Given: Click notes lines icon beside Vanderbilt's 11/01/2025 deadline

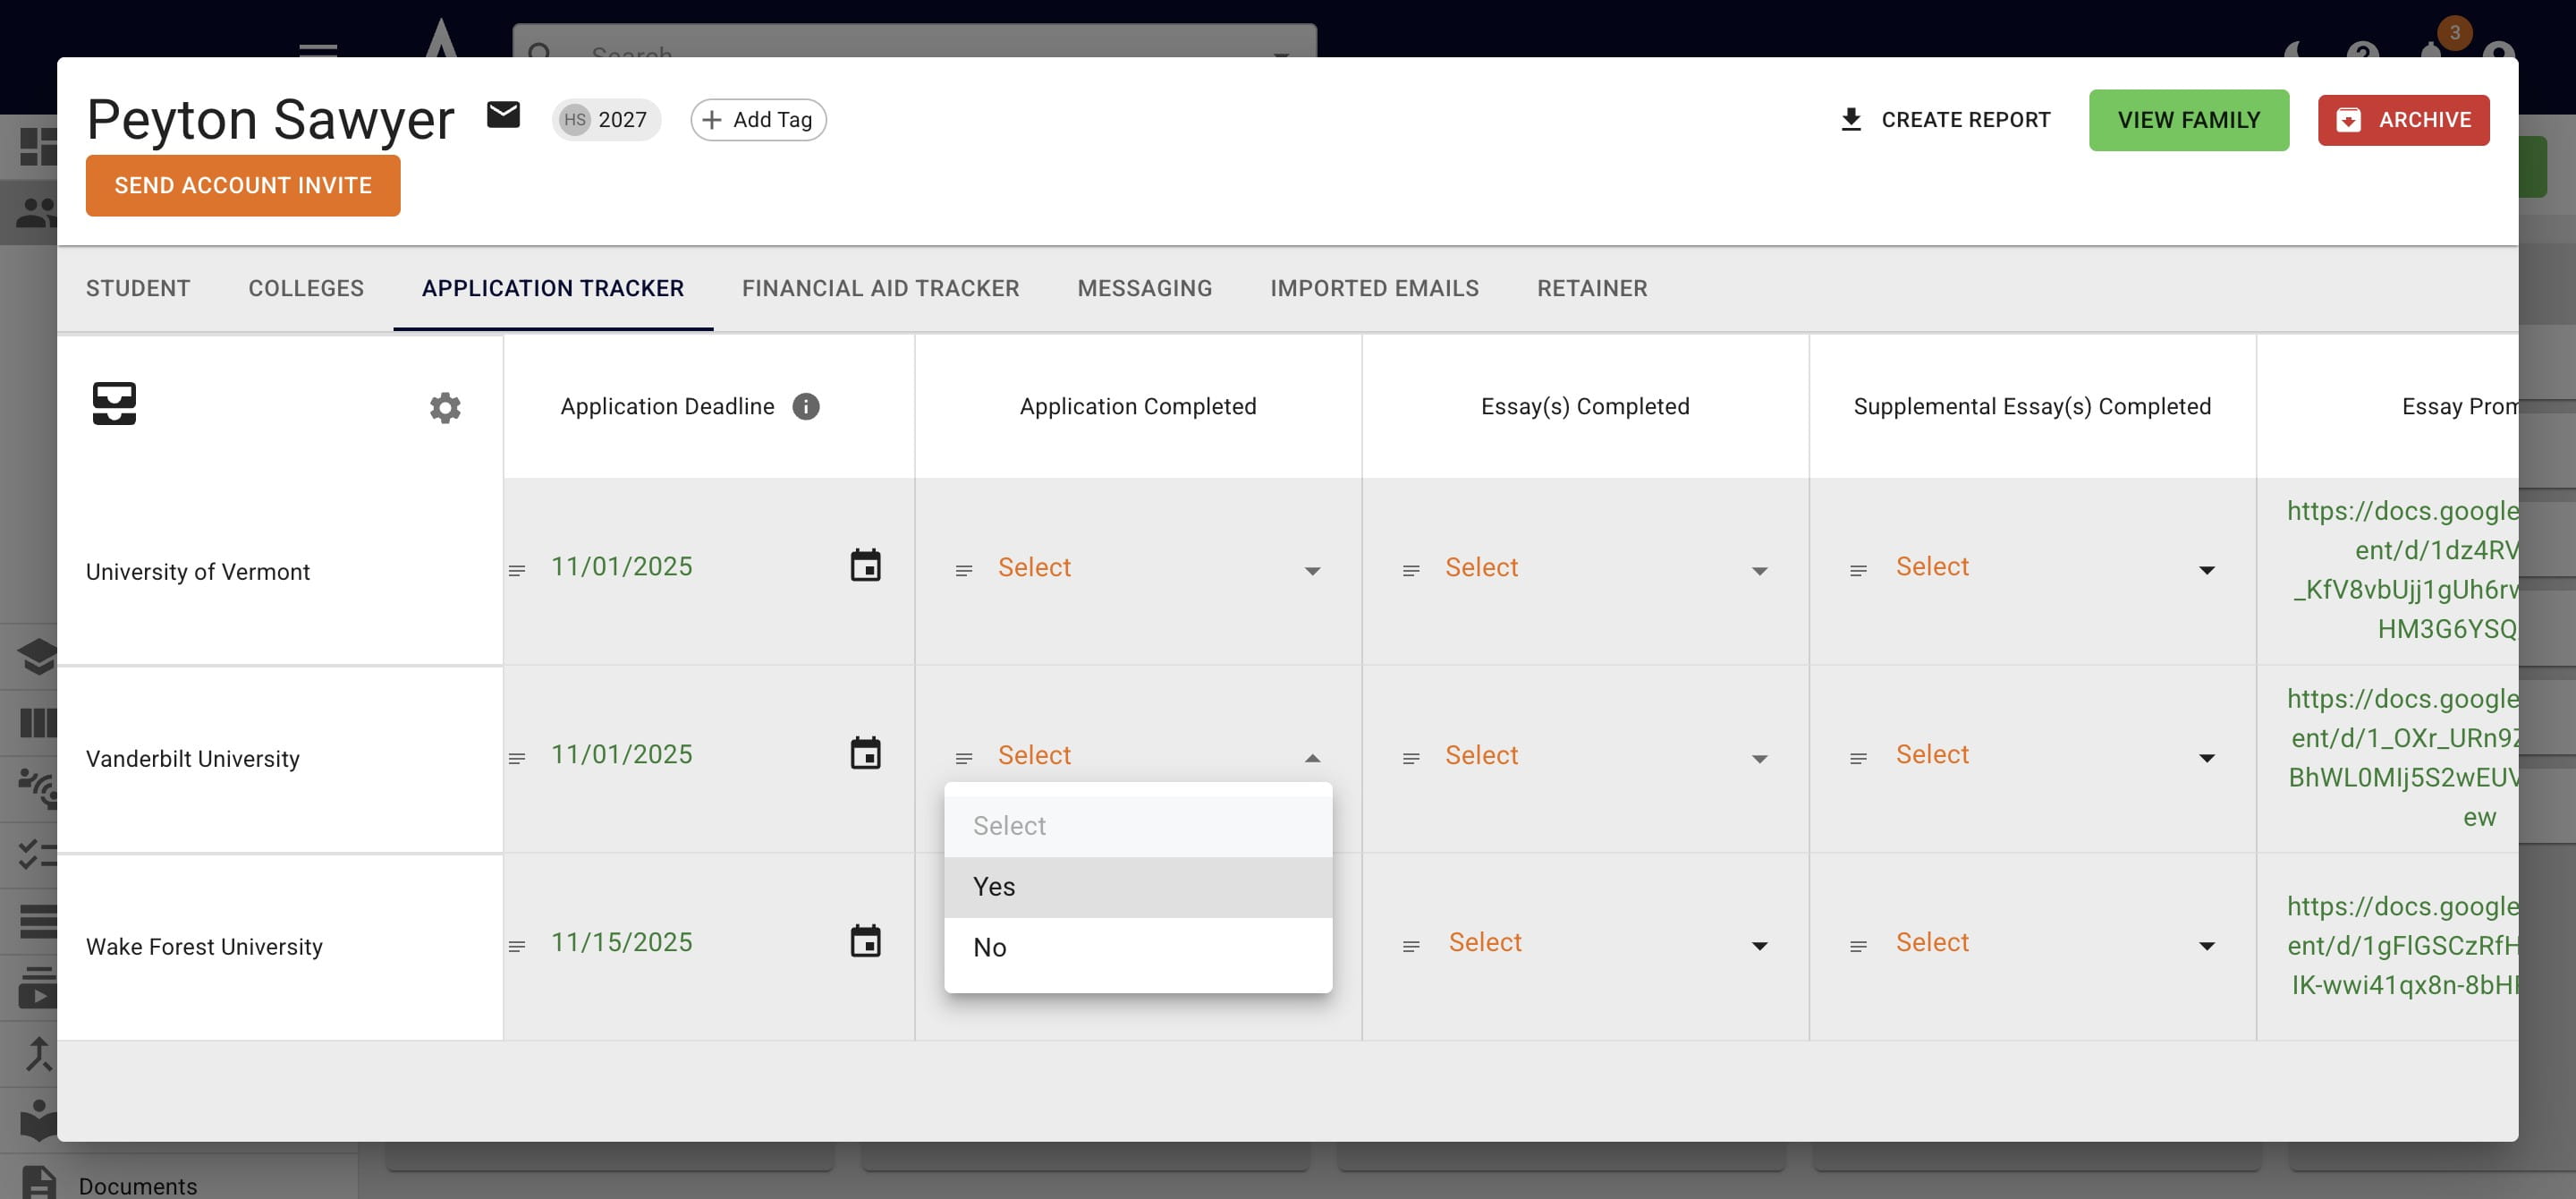Looking at the screenshot, I should tap(517, 758).
